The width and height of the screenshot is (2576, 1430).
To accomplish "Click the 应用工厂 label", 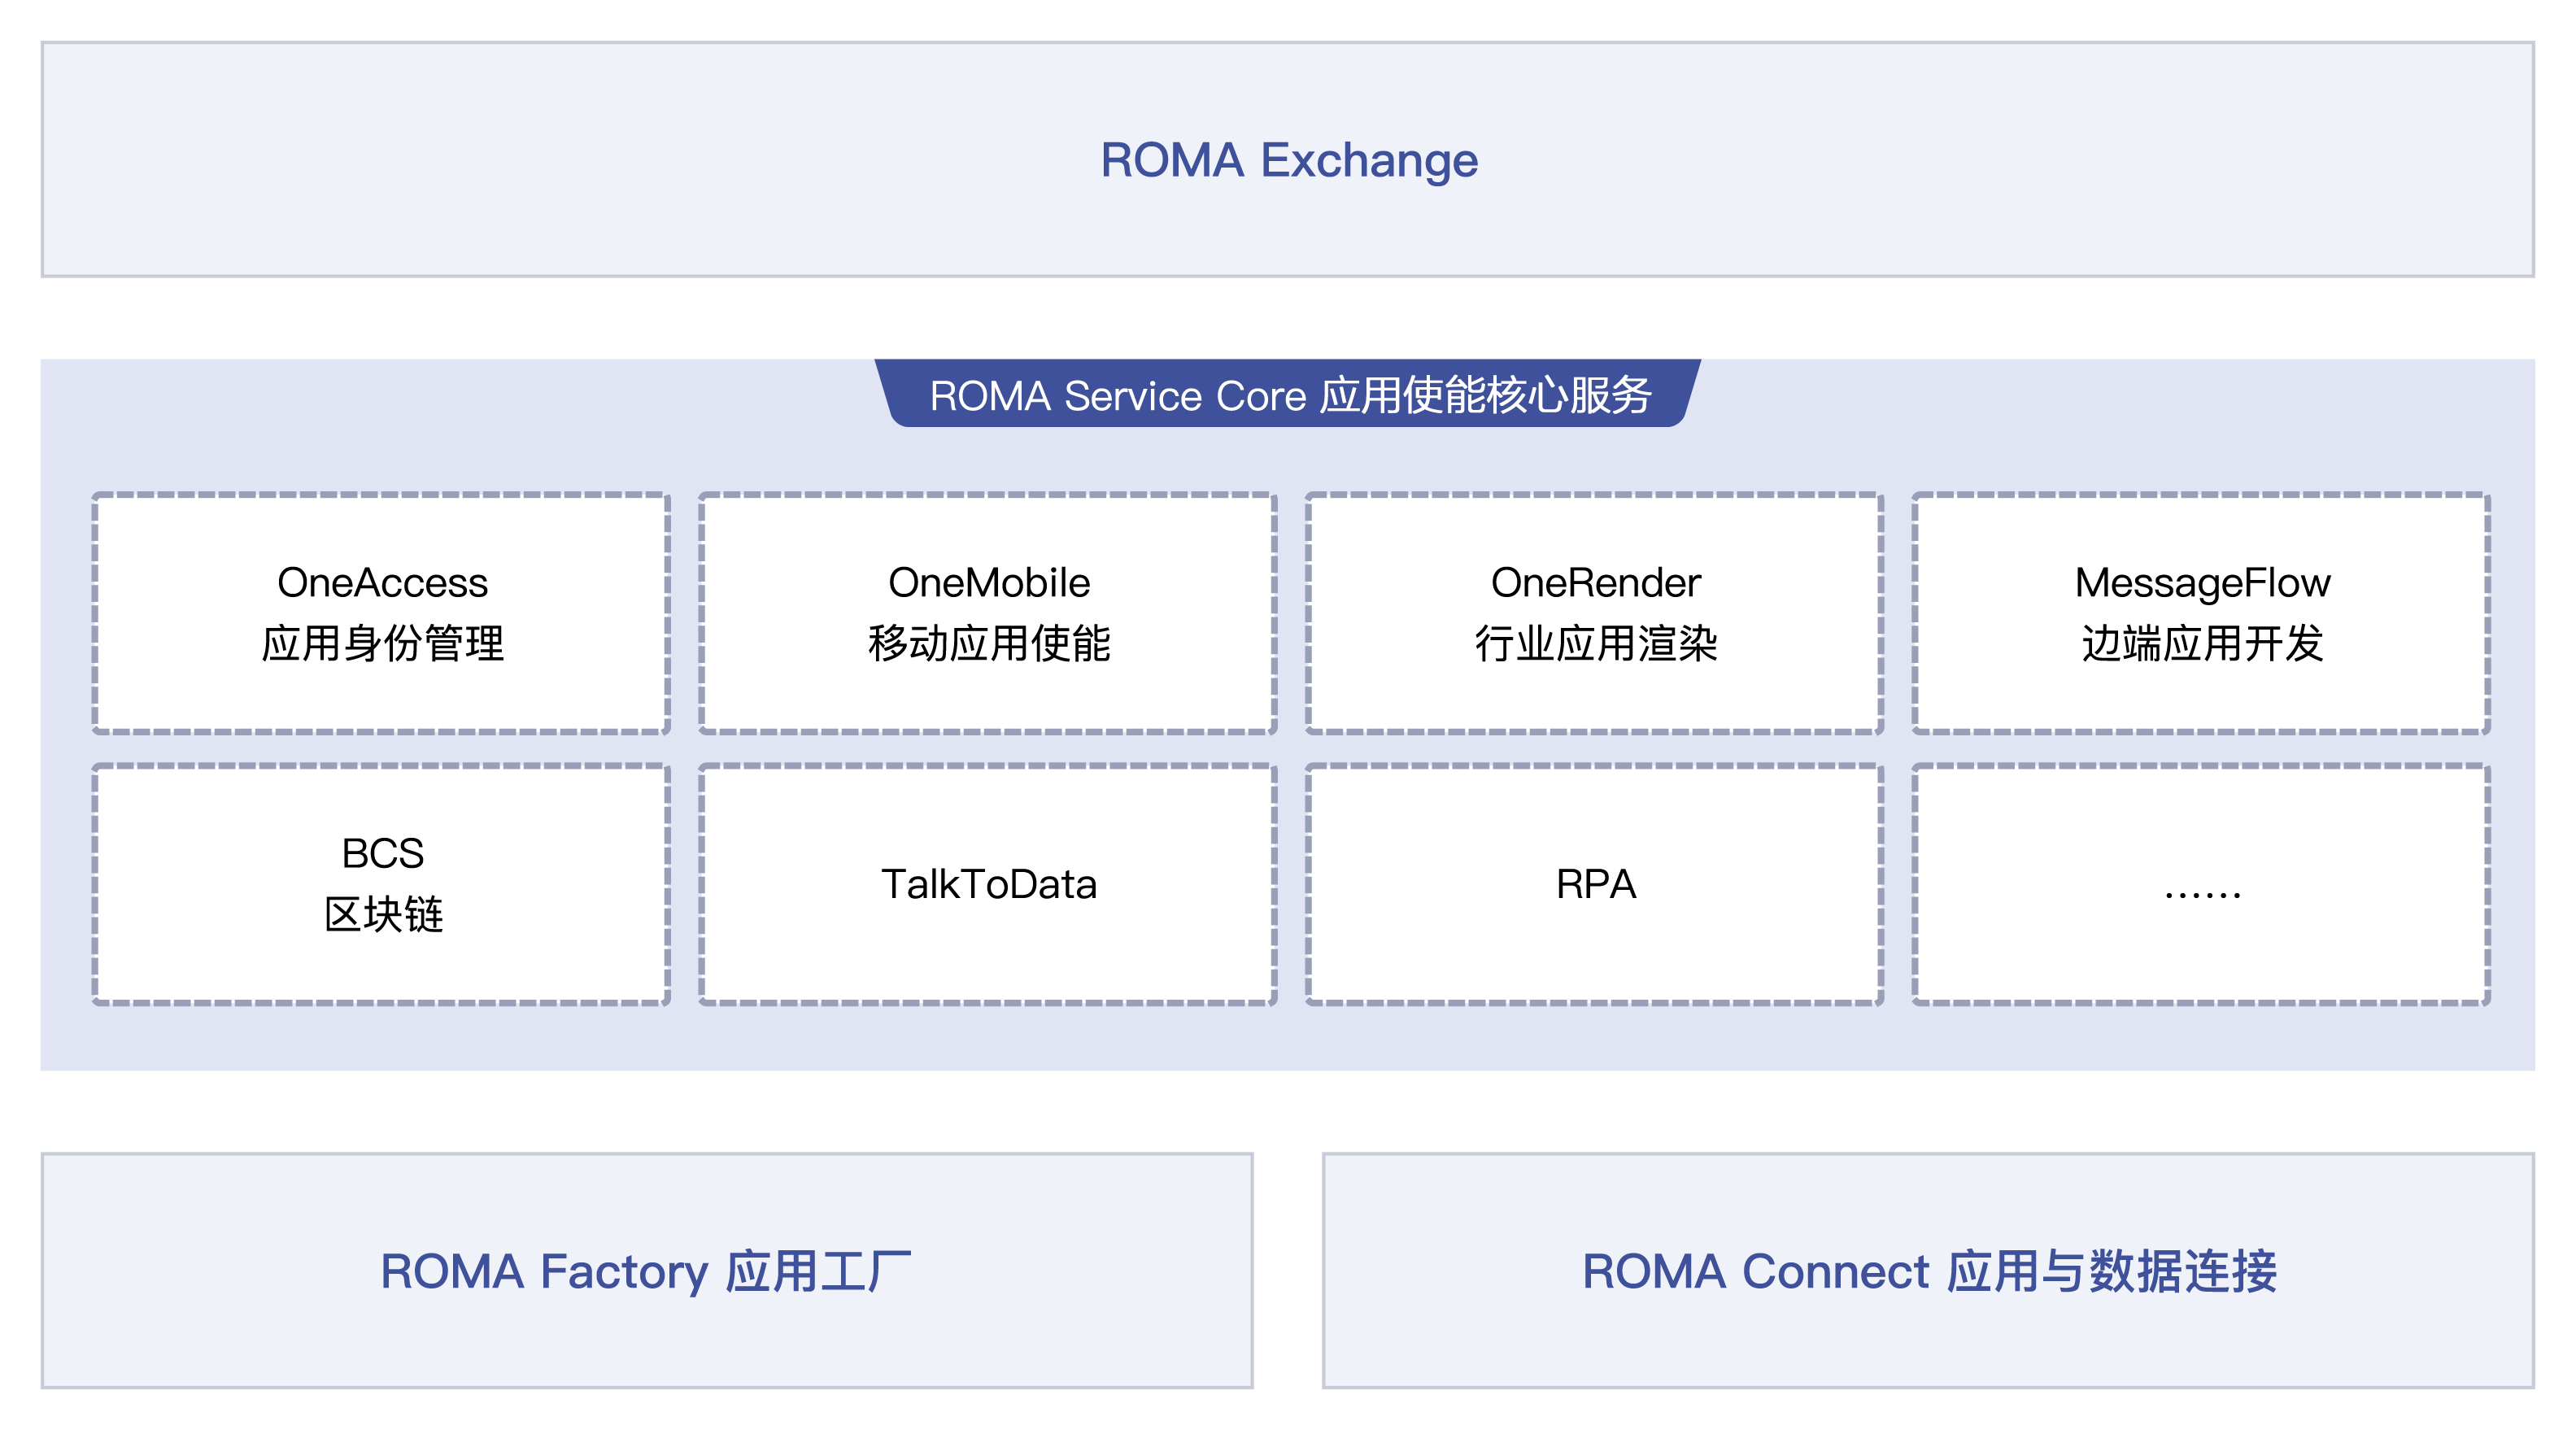I will coord(819,1272).
